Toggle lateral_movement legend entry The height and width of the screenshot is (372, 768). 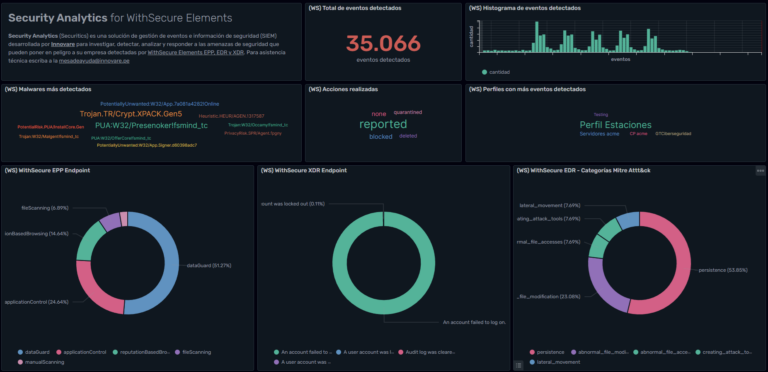point(555,362)
